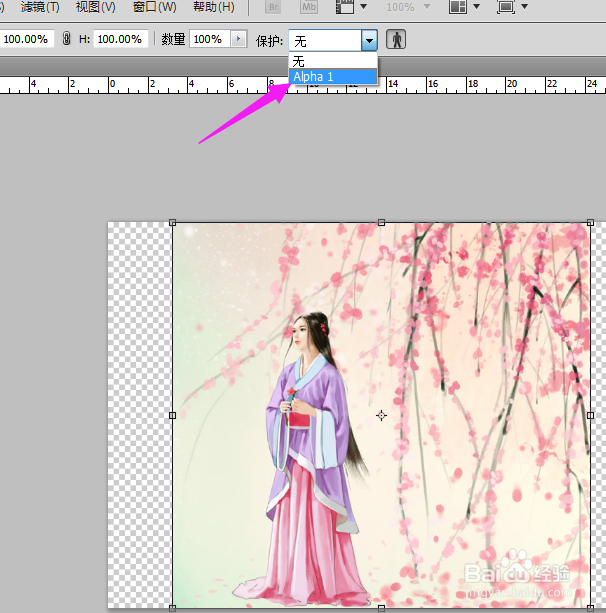Viewport: 606px width, 613px height.
Task: Click the right-middle transform handle
Action: coord(590,415)
